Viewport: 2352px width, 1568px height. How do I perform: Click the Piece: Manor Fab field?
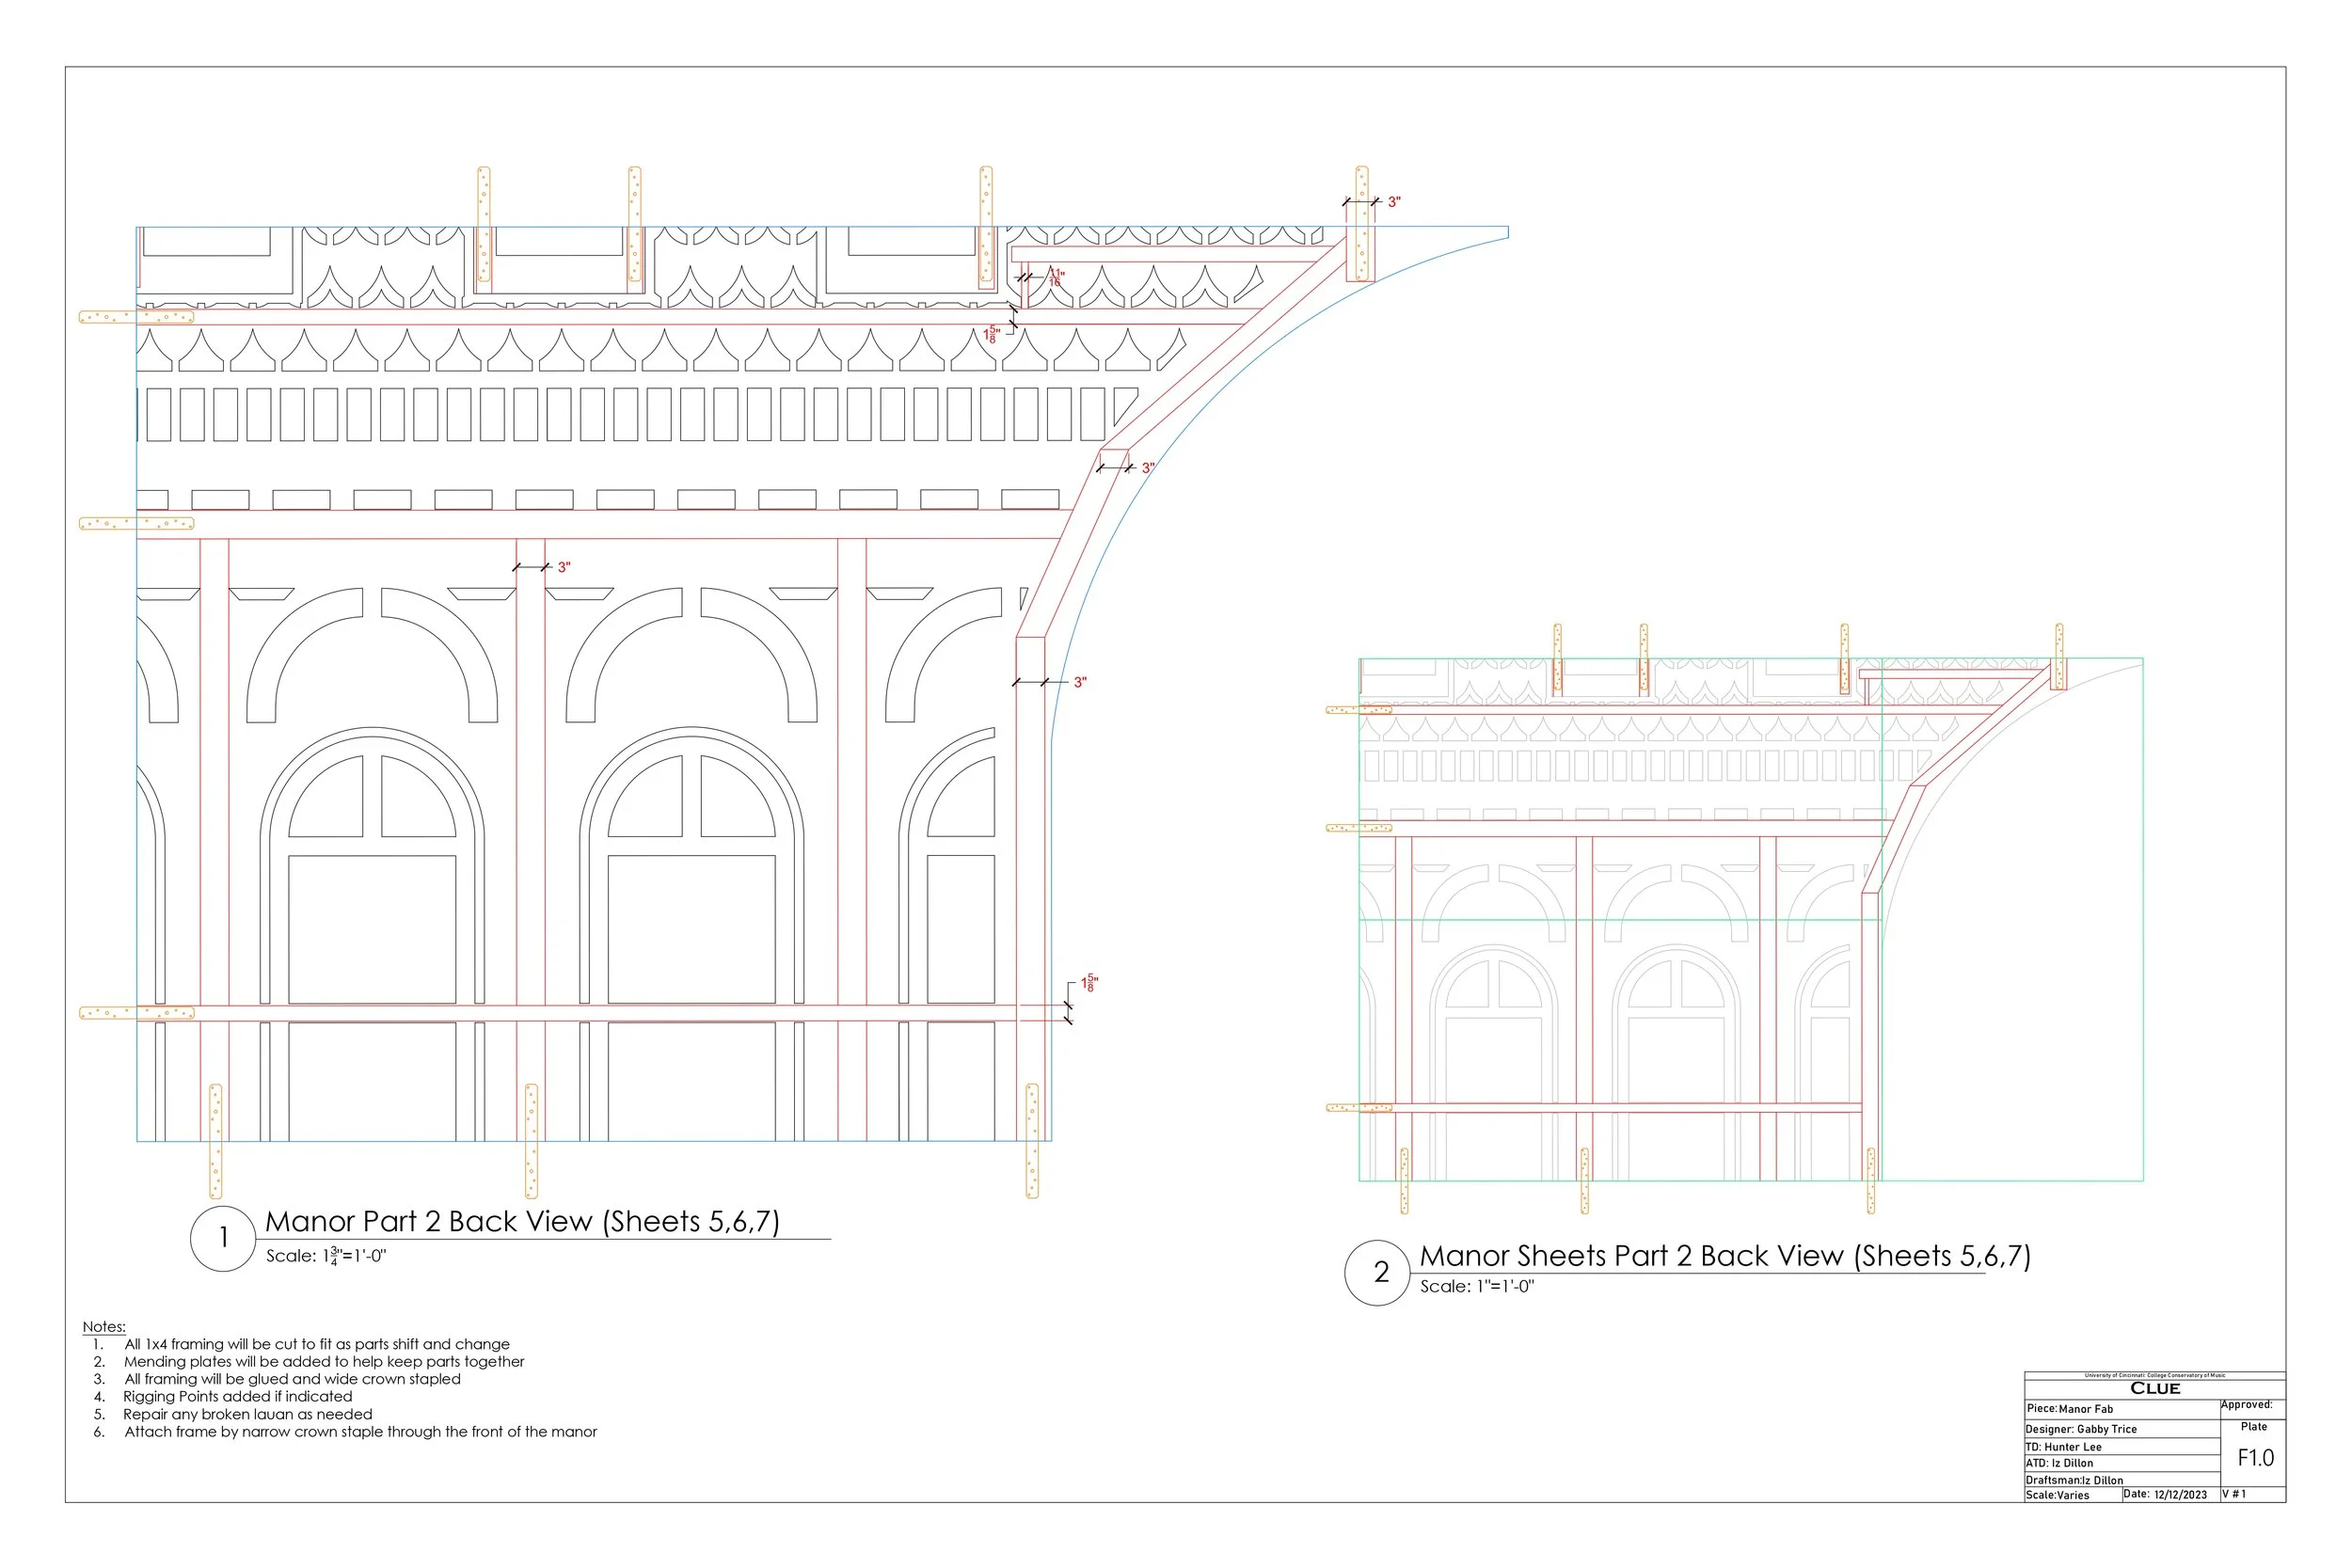[2069, 1409]
